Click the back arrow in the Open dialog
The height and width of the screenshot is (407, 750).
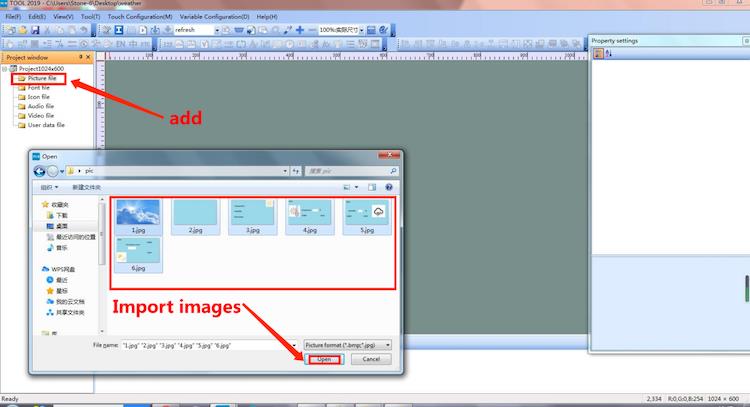pos(40,171)
